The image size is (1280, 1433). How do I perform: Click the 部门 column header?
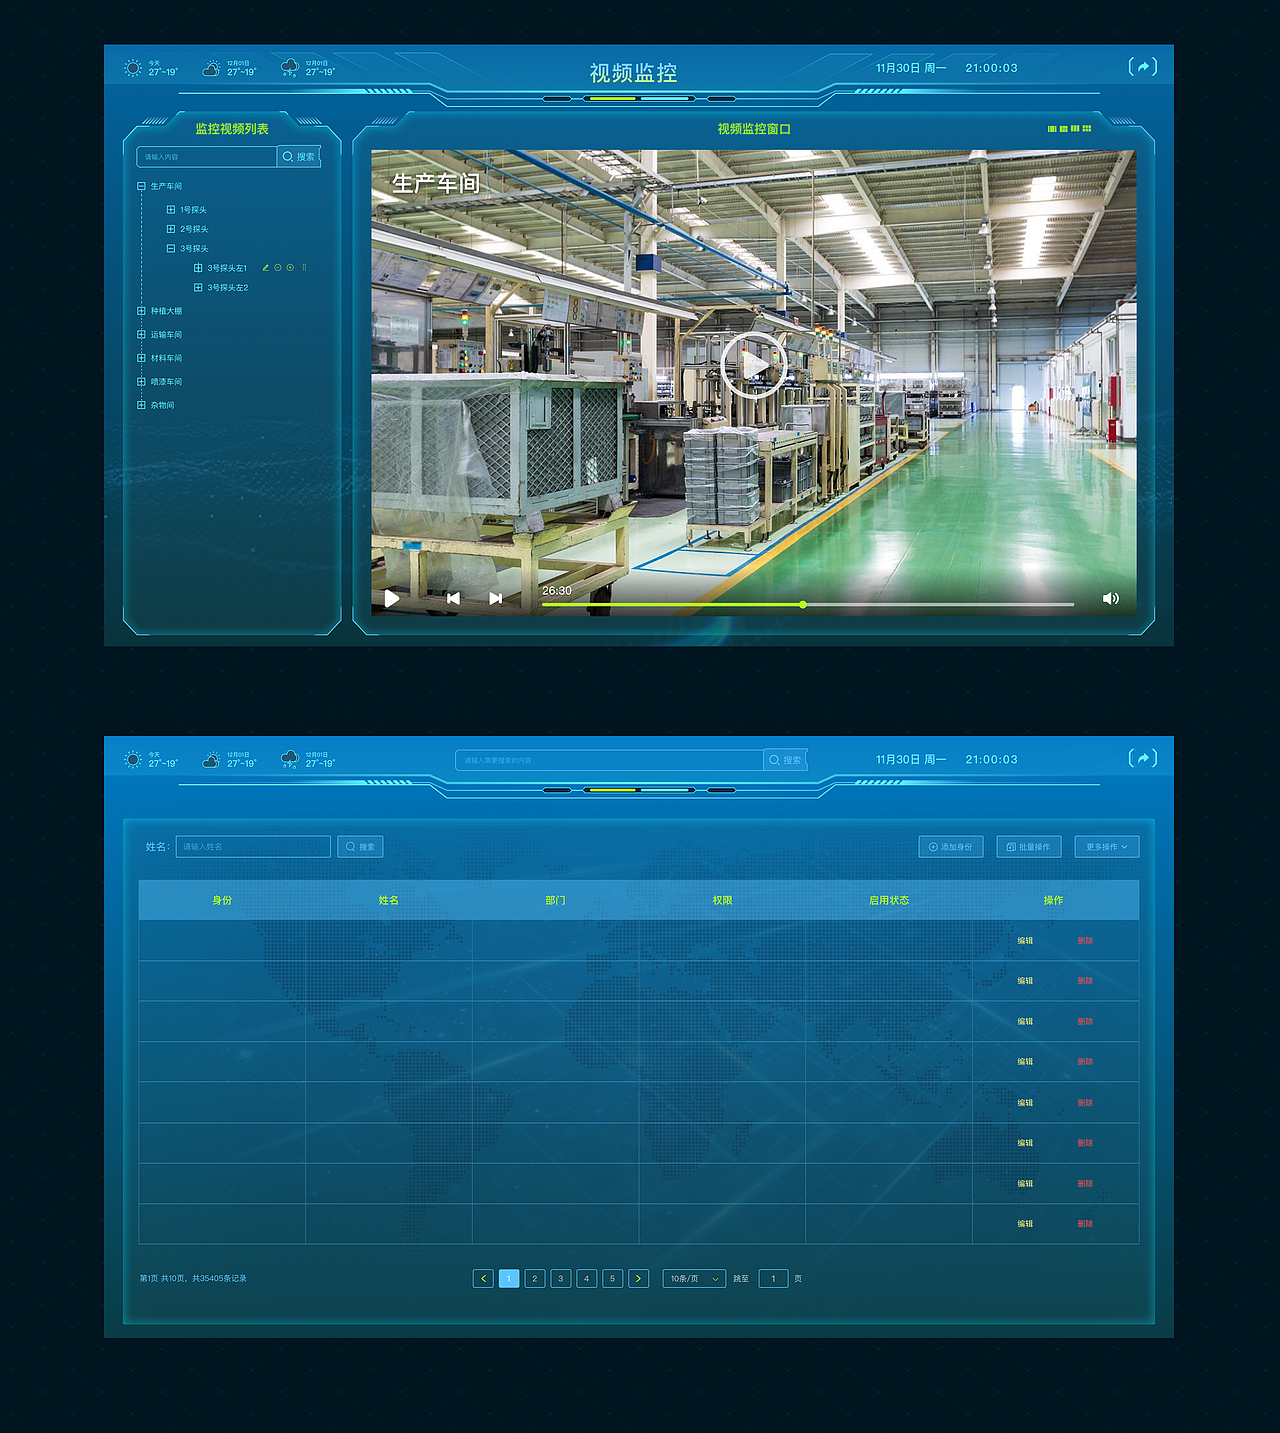coord(556,901)
